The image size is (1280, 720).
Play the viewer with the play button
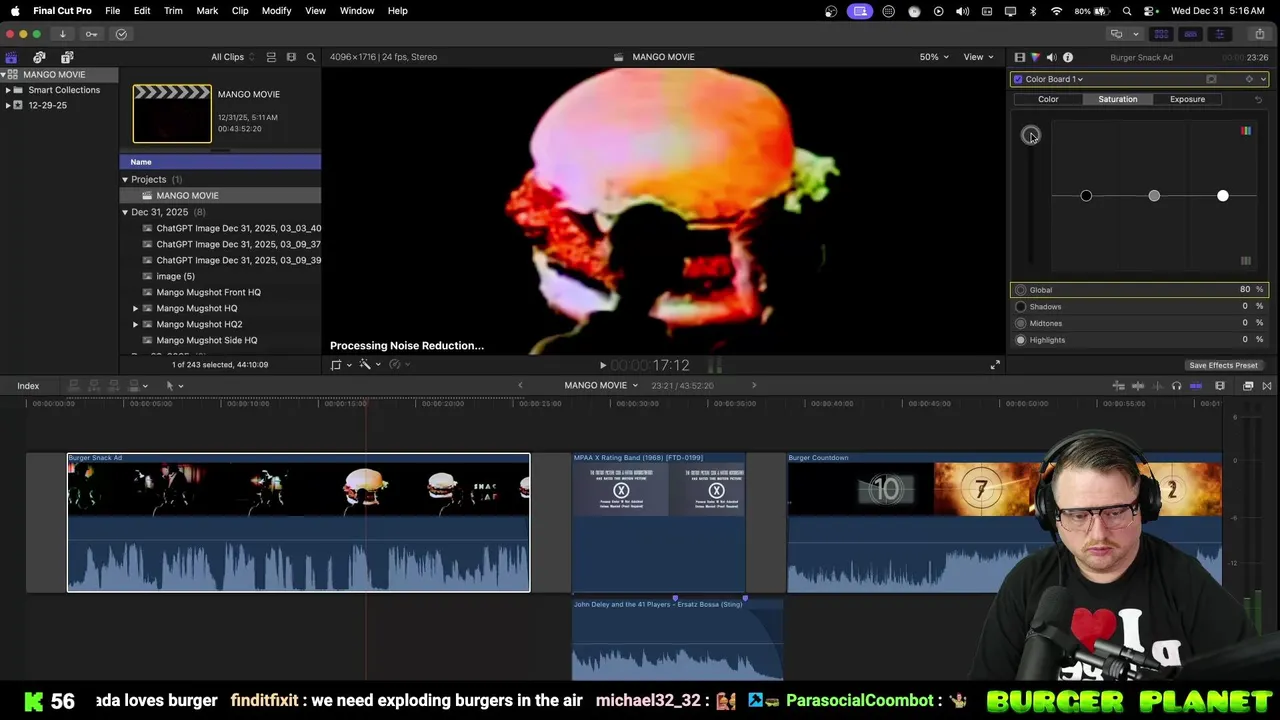602,366
